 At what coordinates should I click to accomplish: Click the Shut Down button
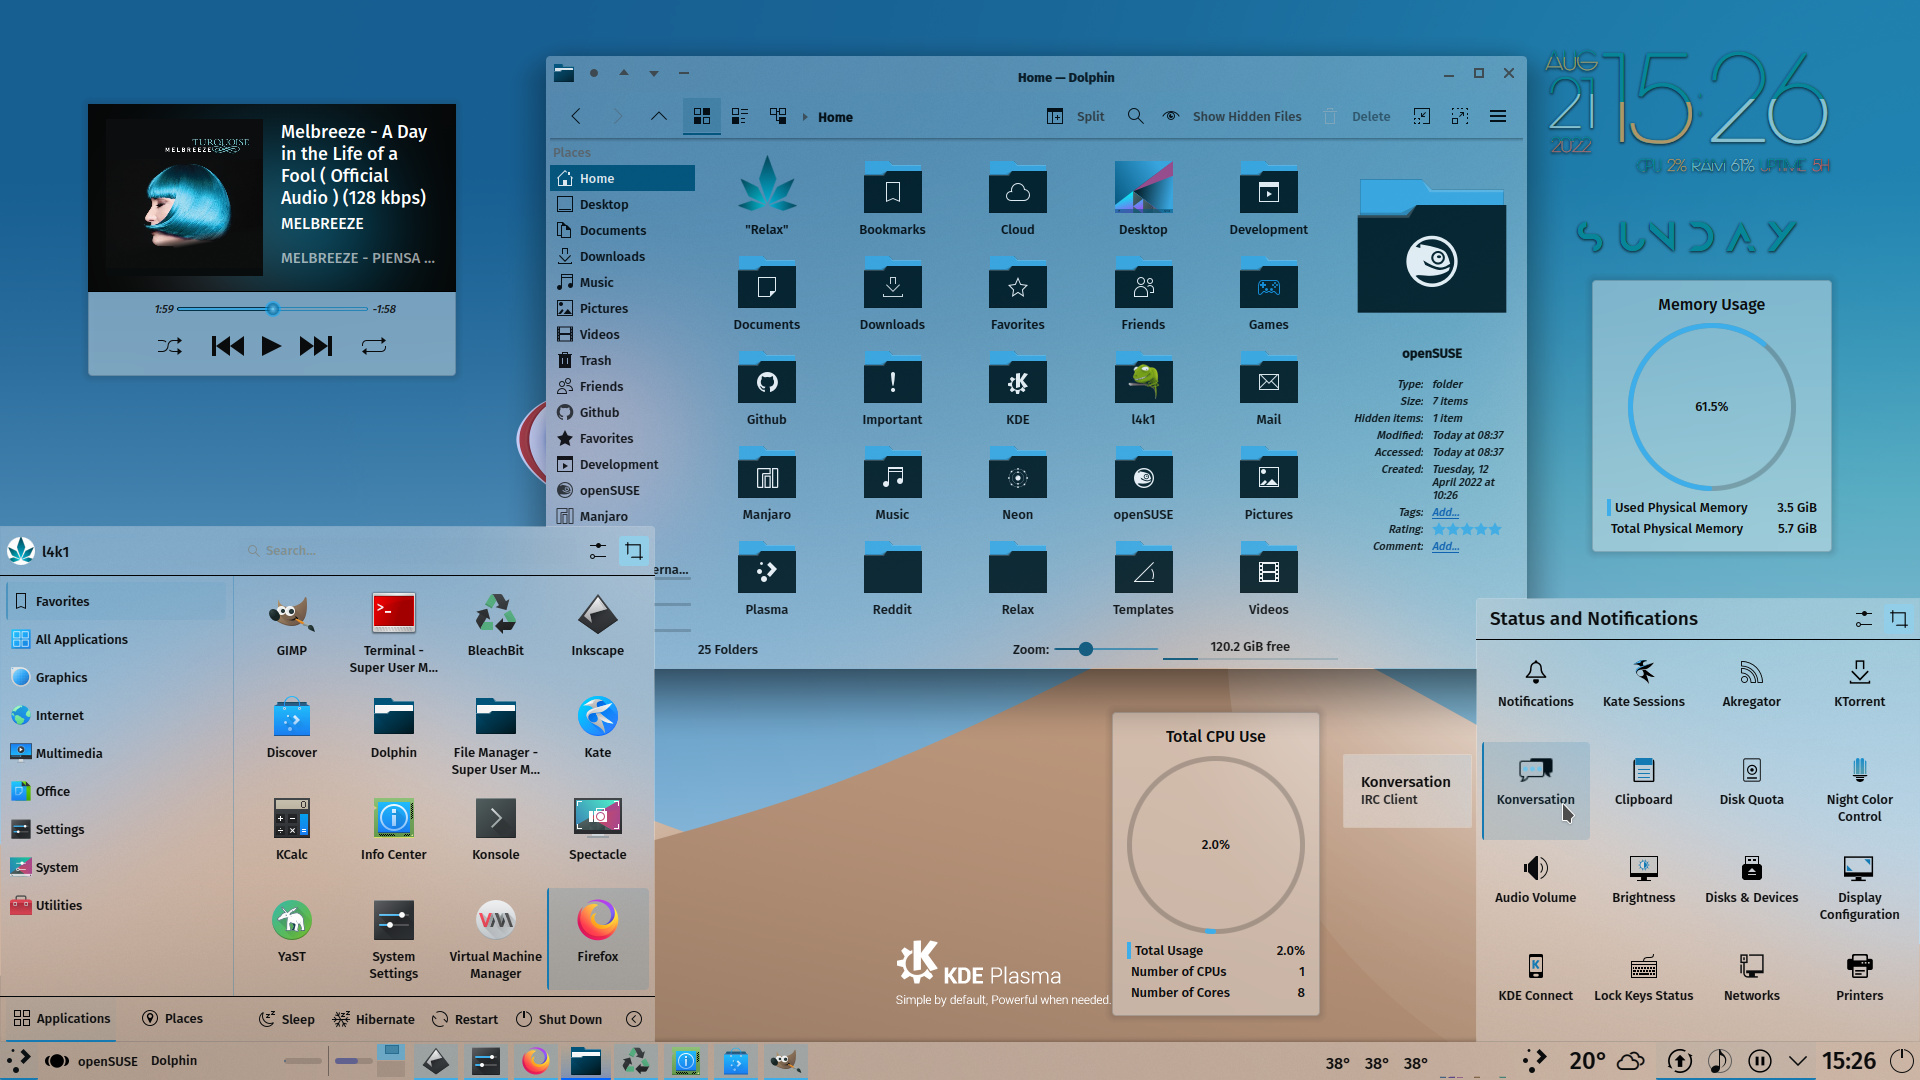559,1019
